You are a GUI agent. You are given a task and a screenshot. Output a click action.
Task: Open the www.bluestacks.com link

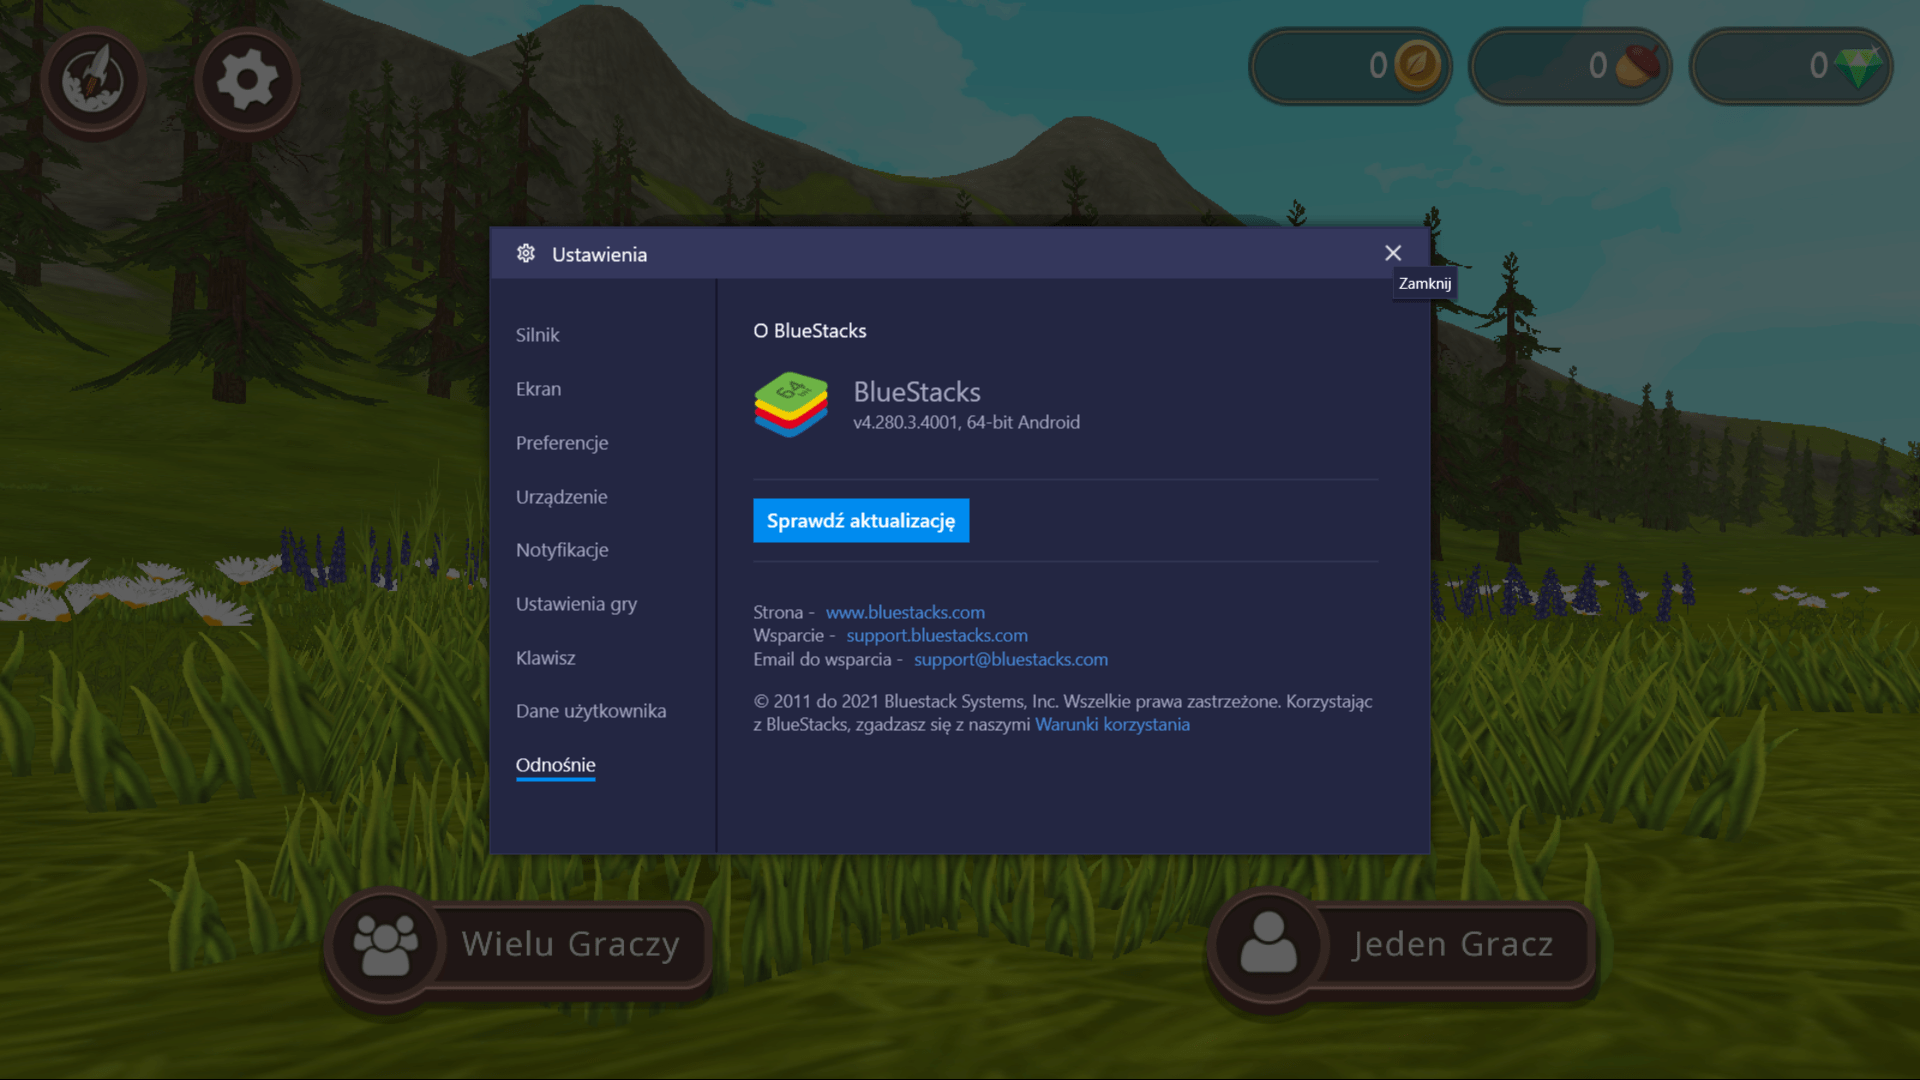tap(905, 612)
